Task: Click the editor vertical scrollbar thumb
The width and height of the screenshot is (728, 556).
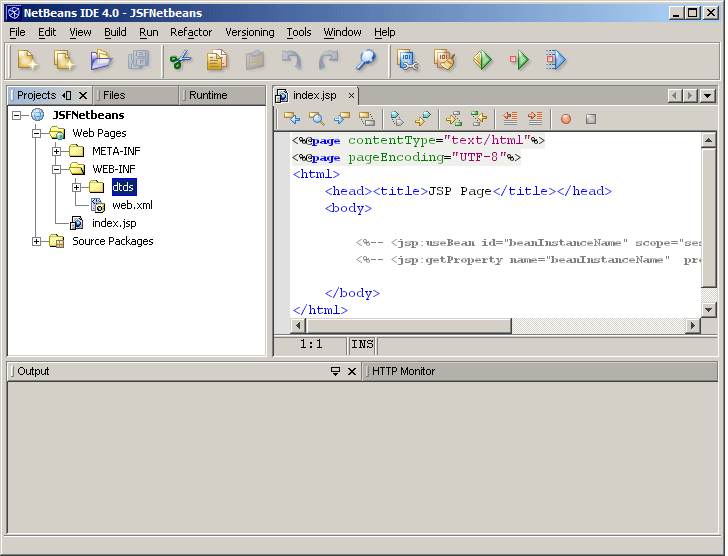Action: (x=708, y=218)
